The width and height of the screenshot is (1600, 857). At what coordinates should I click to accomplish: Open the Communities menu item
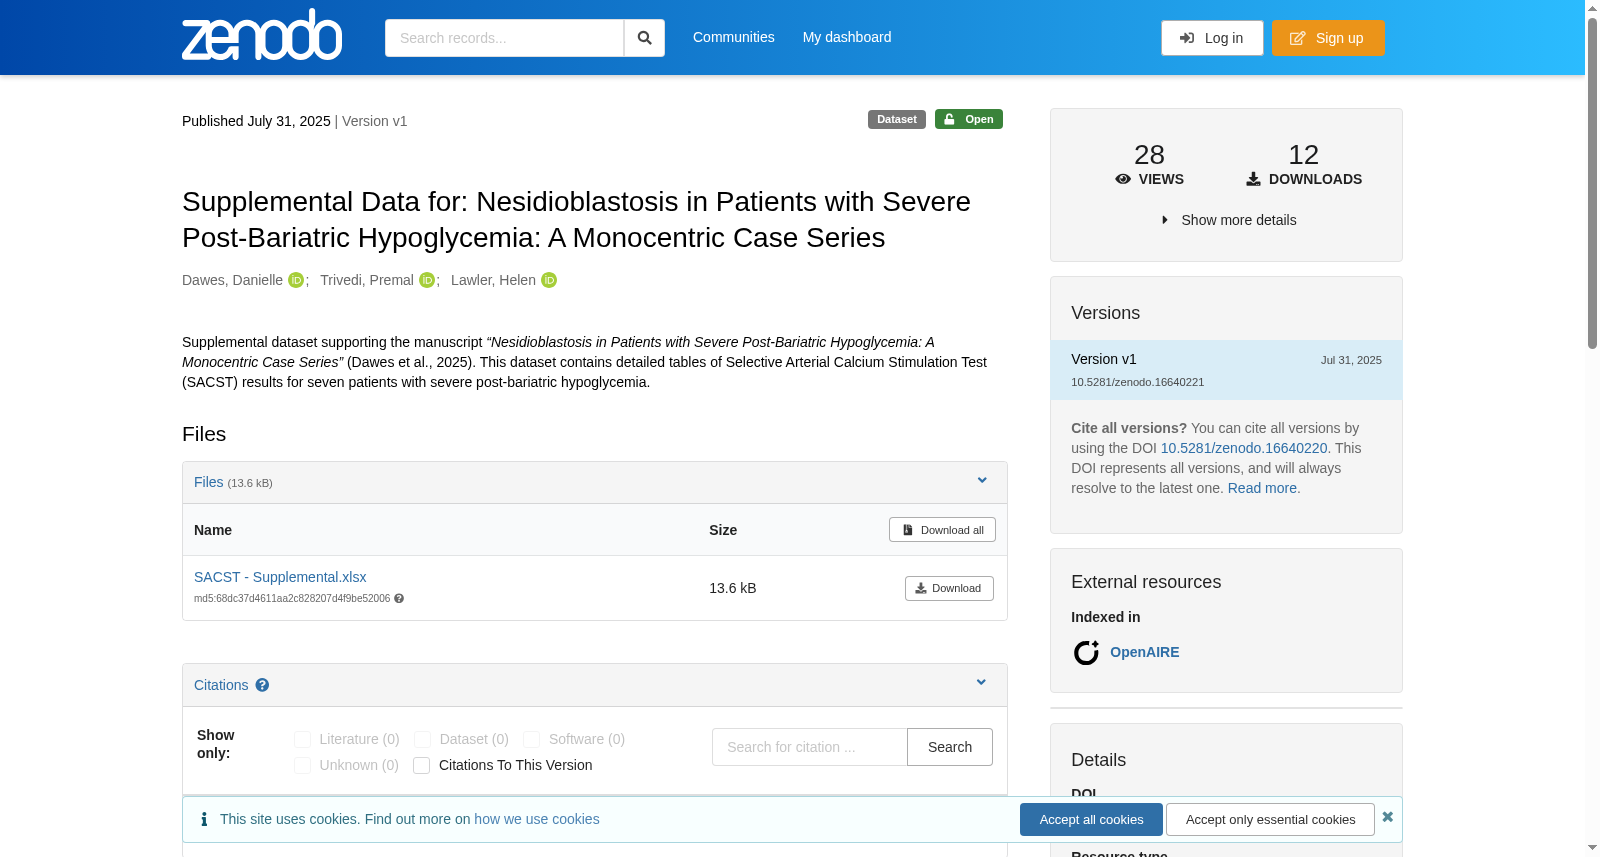pos(734,37)
